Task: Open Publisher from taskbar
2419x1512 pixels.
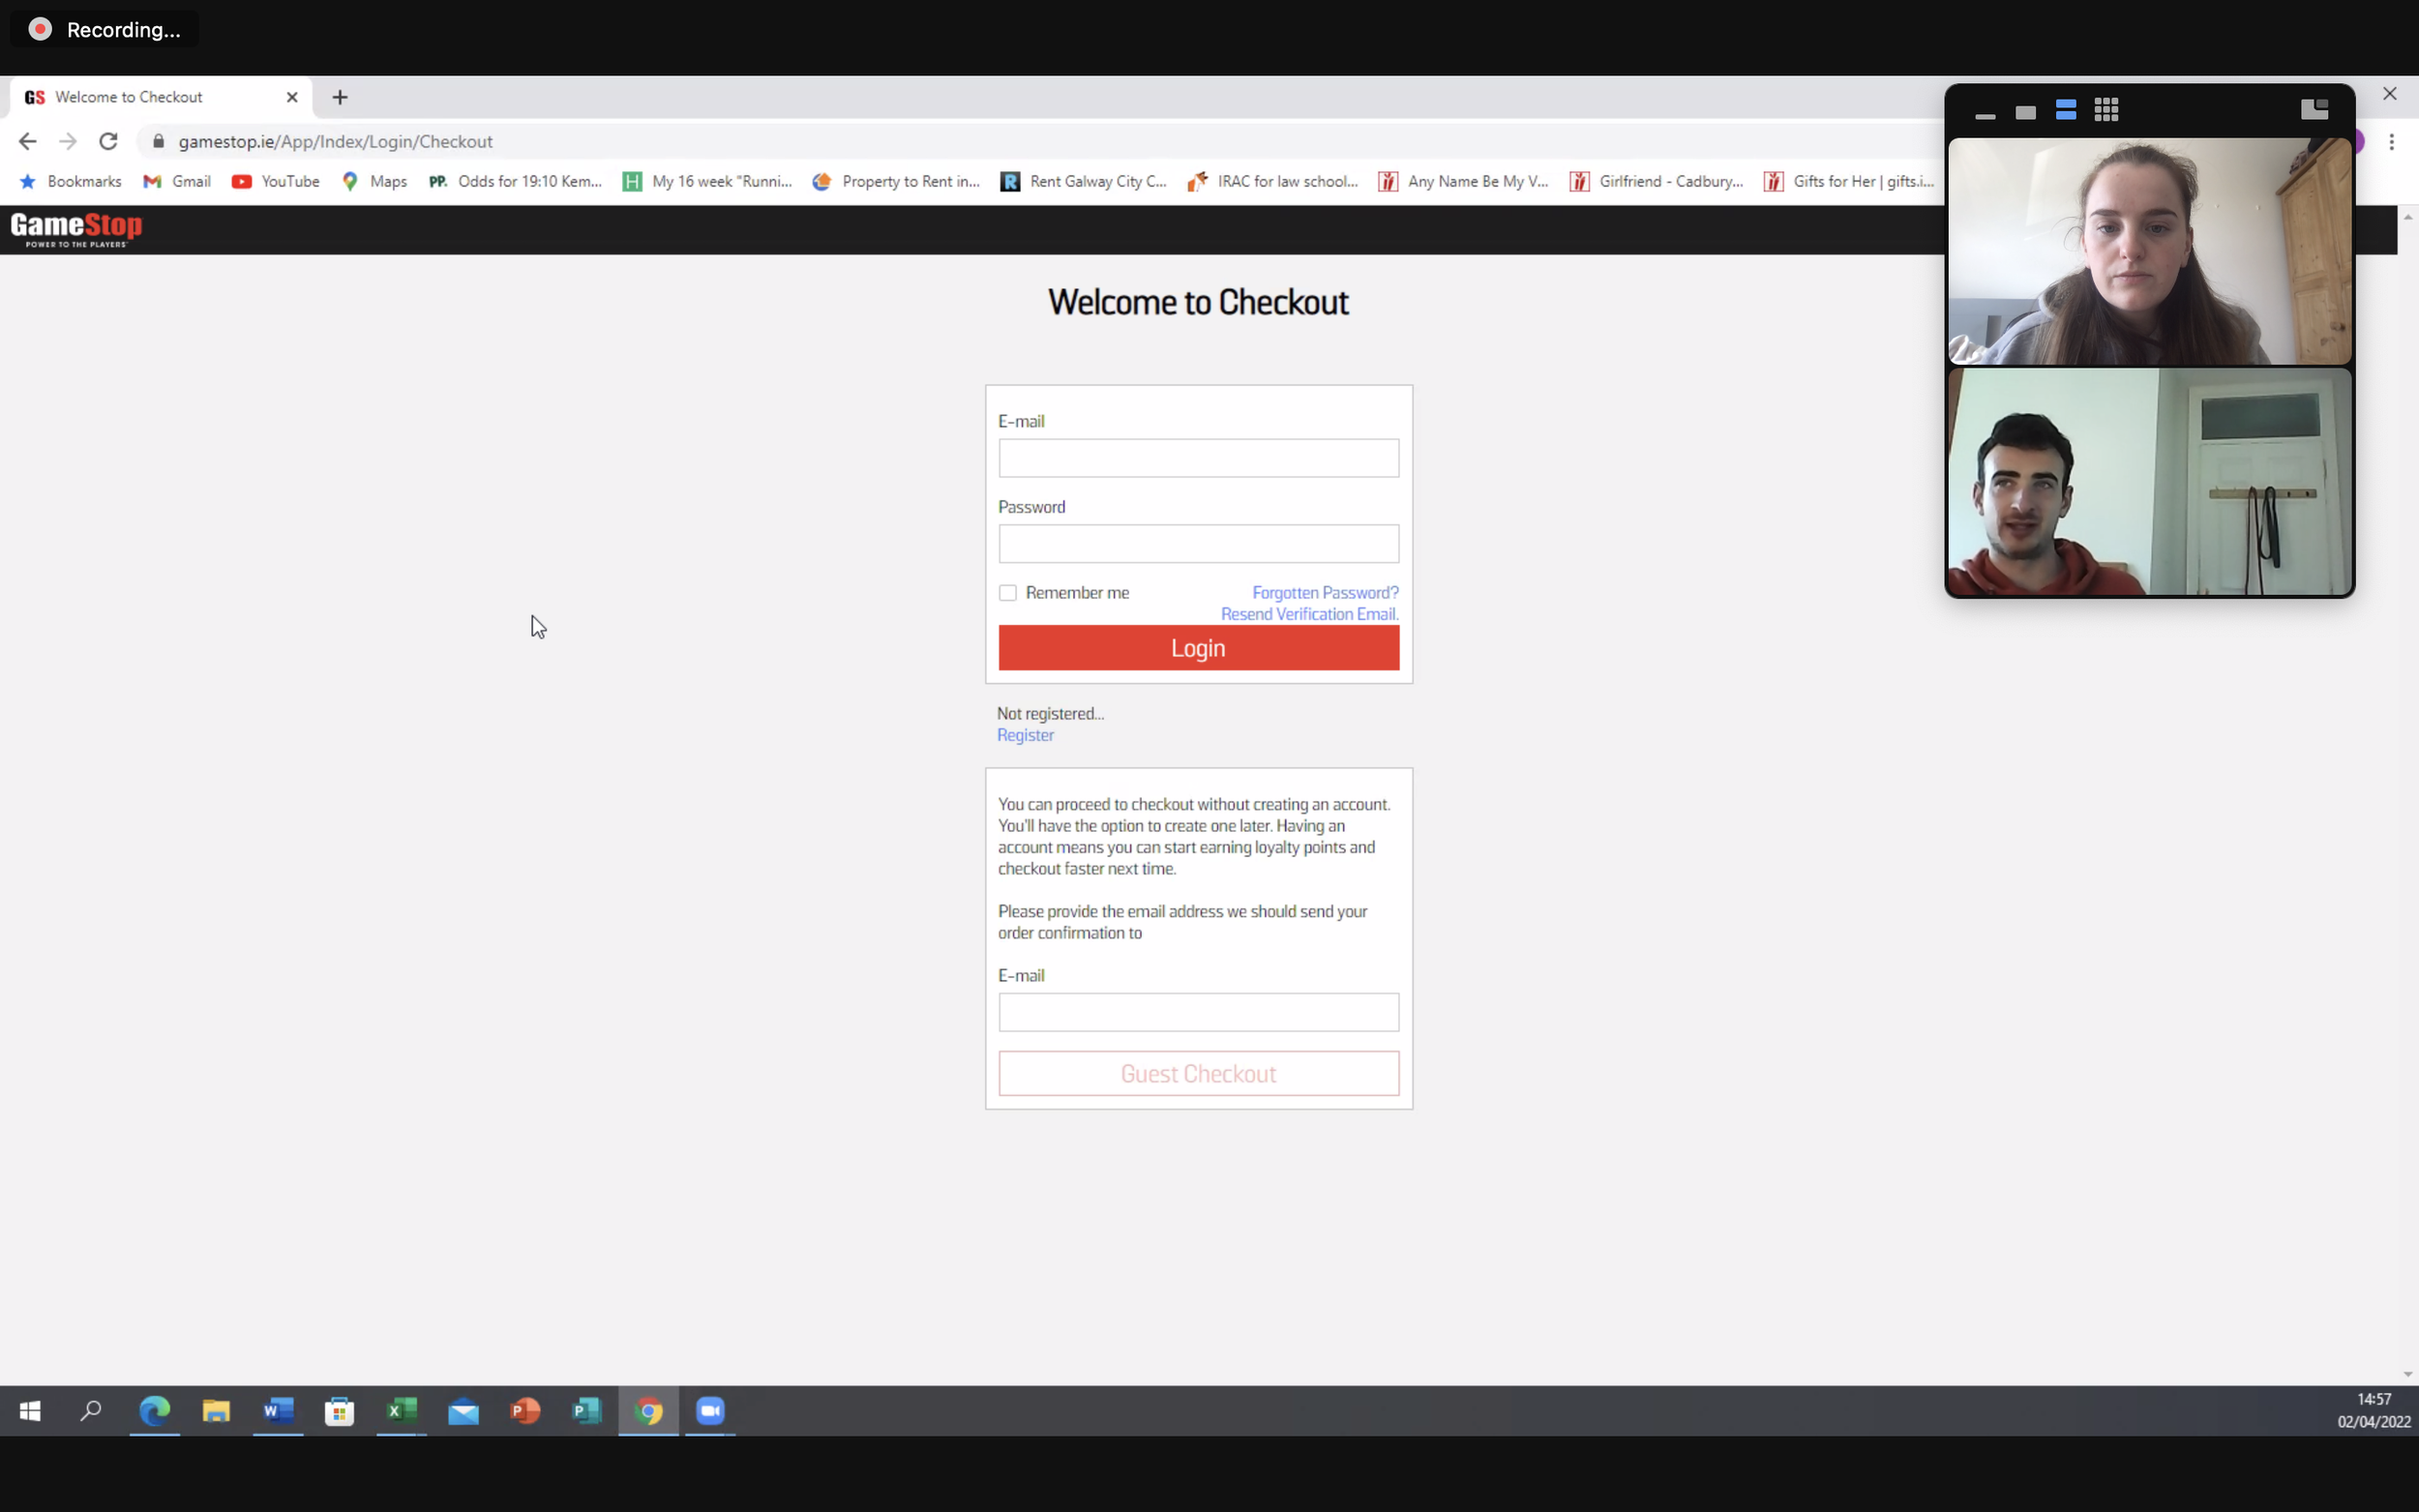Action: pos(587,1410)
